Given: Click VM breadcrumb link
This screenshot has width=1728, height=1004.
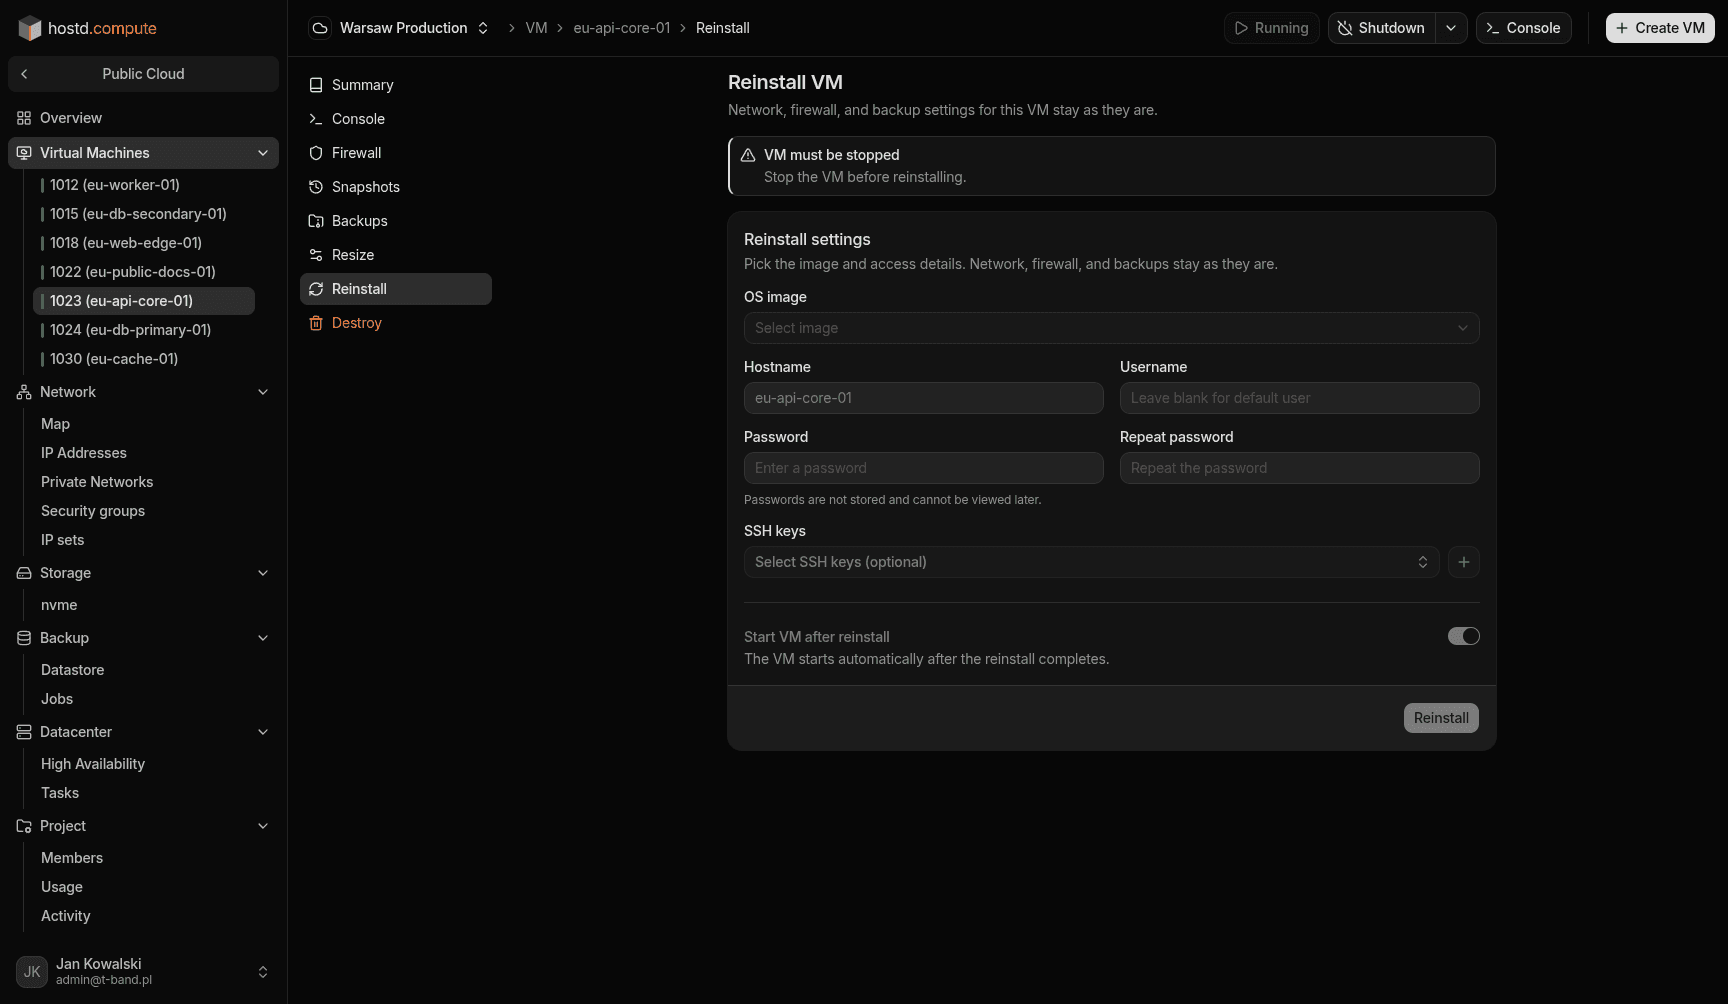Looking at the screenshot, I should (537, 28).
